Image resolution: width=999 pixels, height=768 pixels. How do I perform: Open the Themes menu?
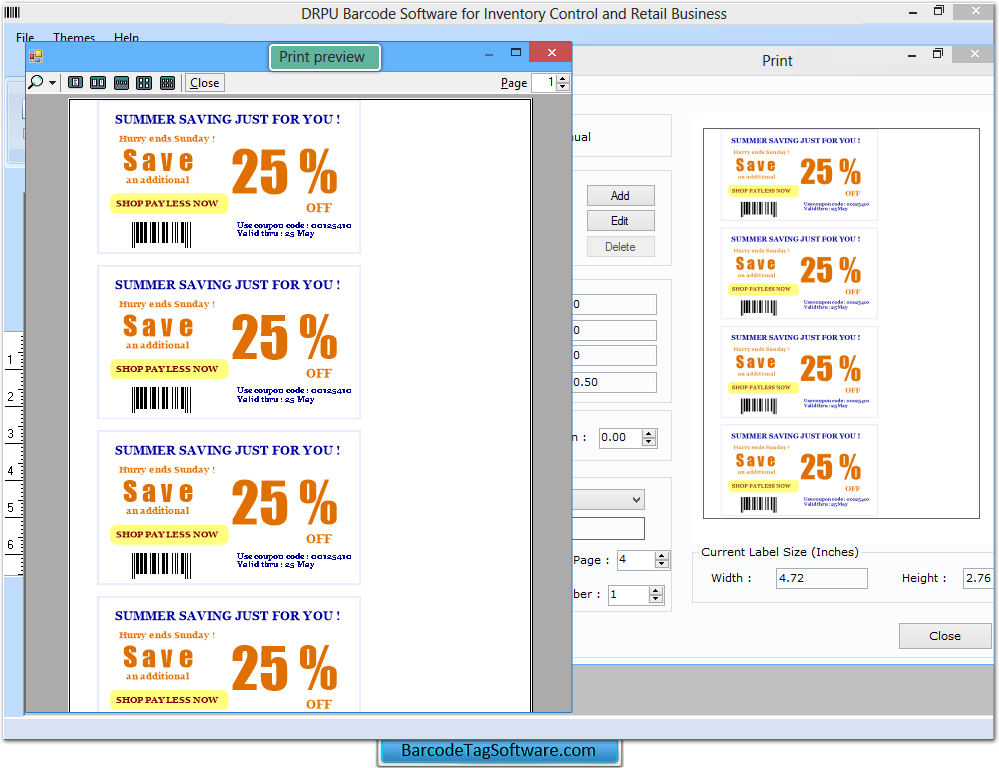coord(74,38)
